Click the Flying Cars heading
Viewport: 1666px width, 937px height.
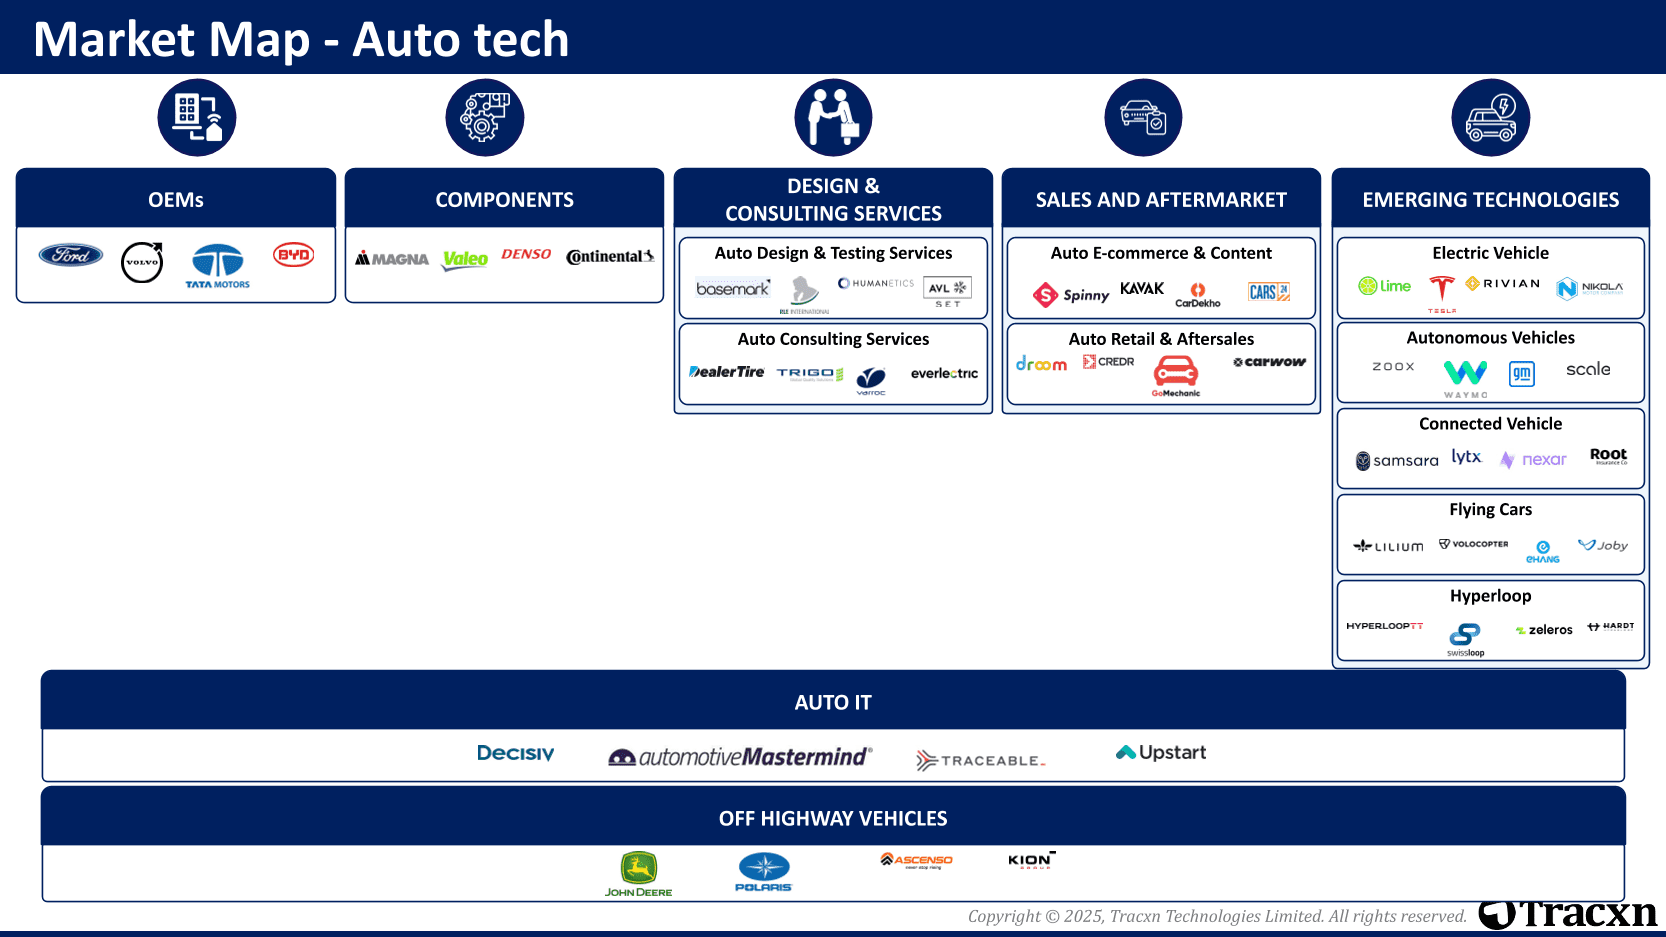pos(1490,510)
